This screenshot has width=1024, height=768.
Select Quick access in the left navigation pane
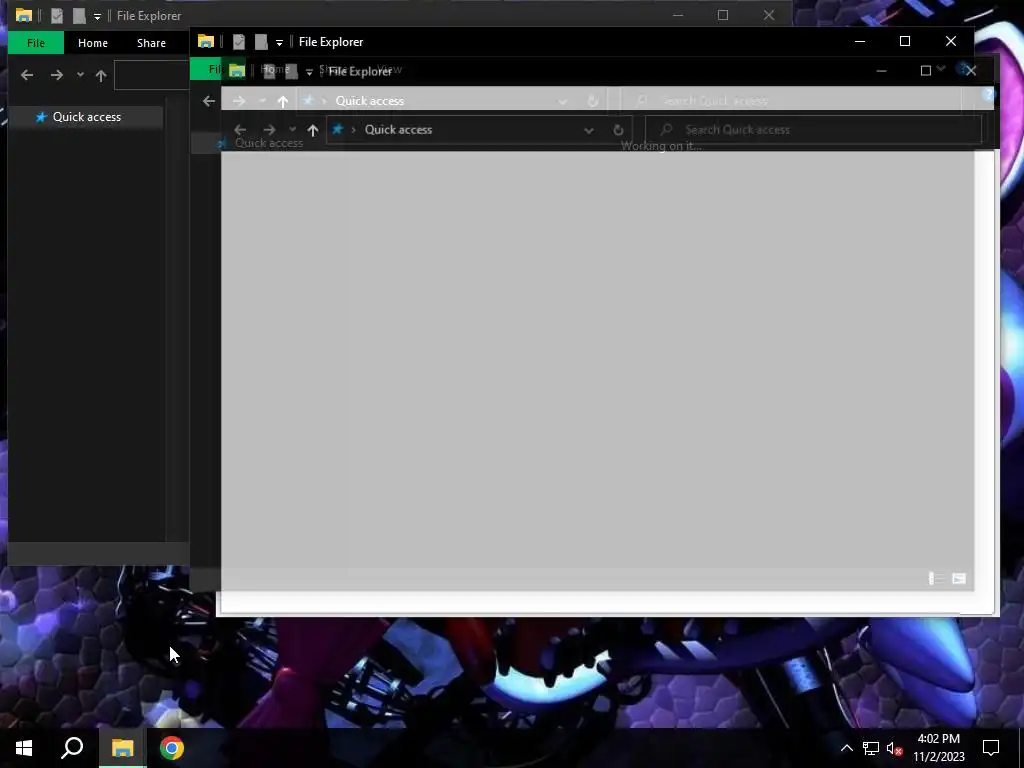tap(86, 117)
